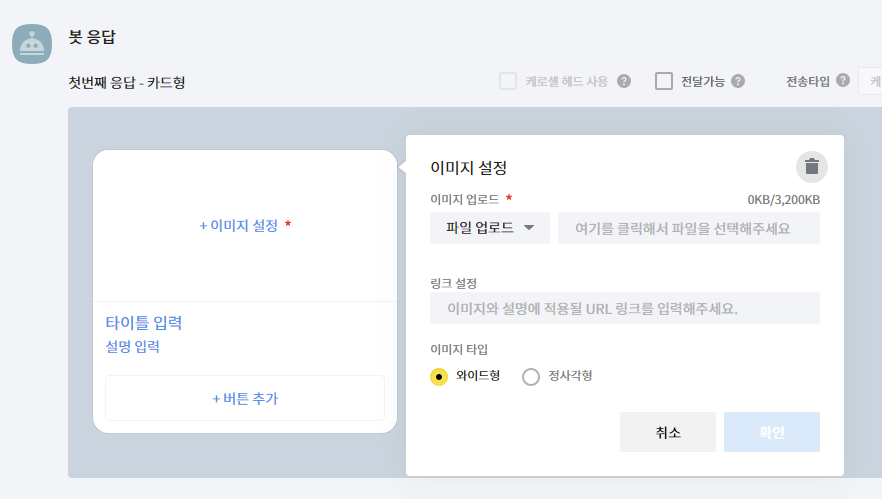The image size is (882, 499).
Task: Click the 이미지 설정 panel title
Action: click(x=469, y=168)
